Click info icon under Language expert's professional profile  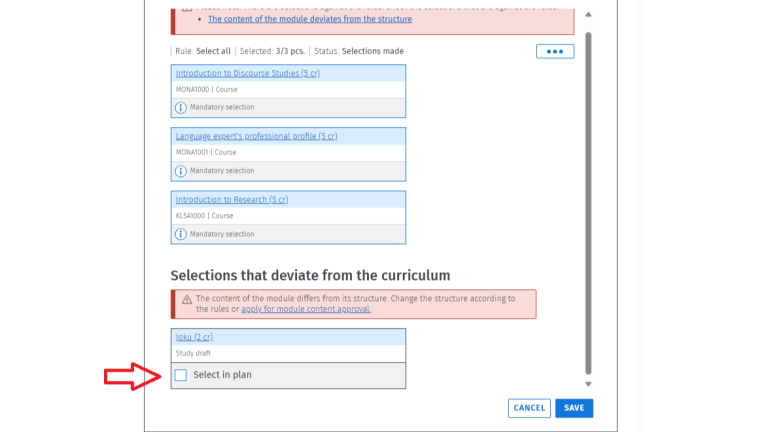point(181,171)
